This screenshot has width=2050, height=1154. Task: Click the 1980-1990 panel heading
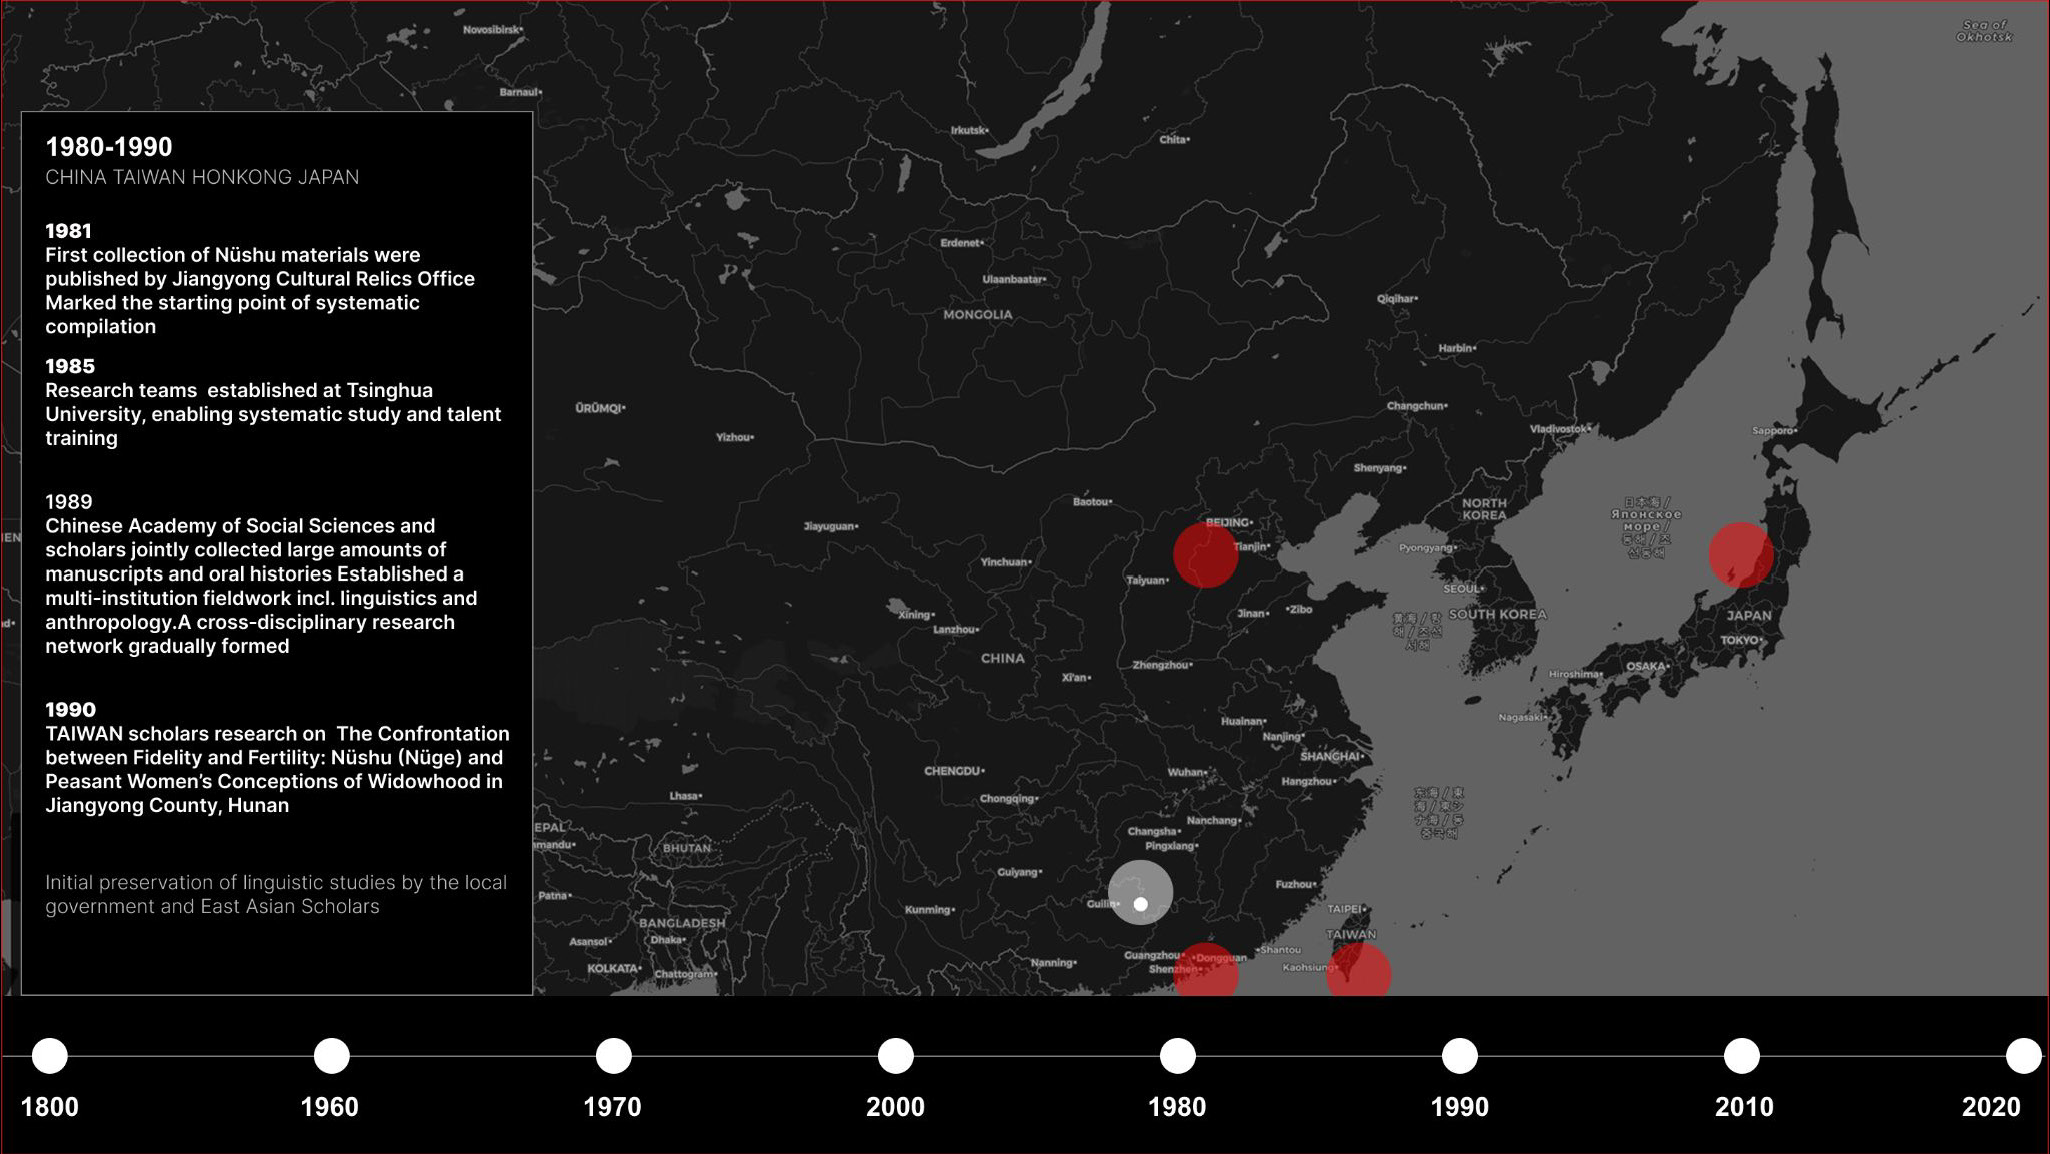pyautogui.click(x=109, y=147)
